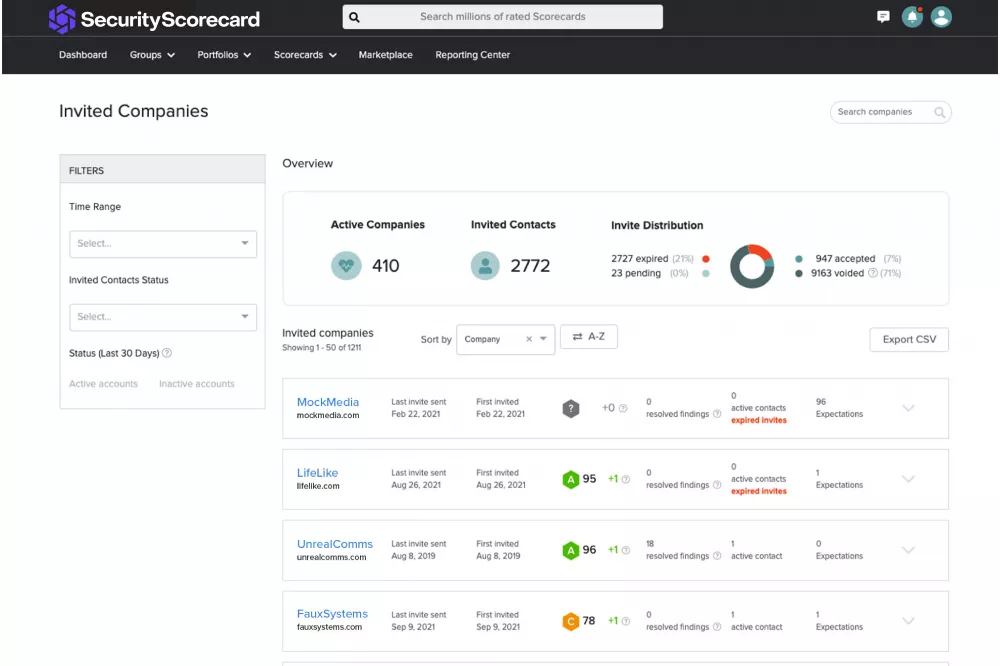Open Marketplace
This screenshot has width=1000, height=666.
[385, 55]
